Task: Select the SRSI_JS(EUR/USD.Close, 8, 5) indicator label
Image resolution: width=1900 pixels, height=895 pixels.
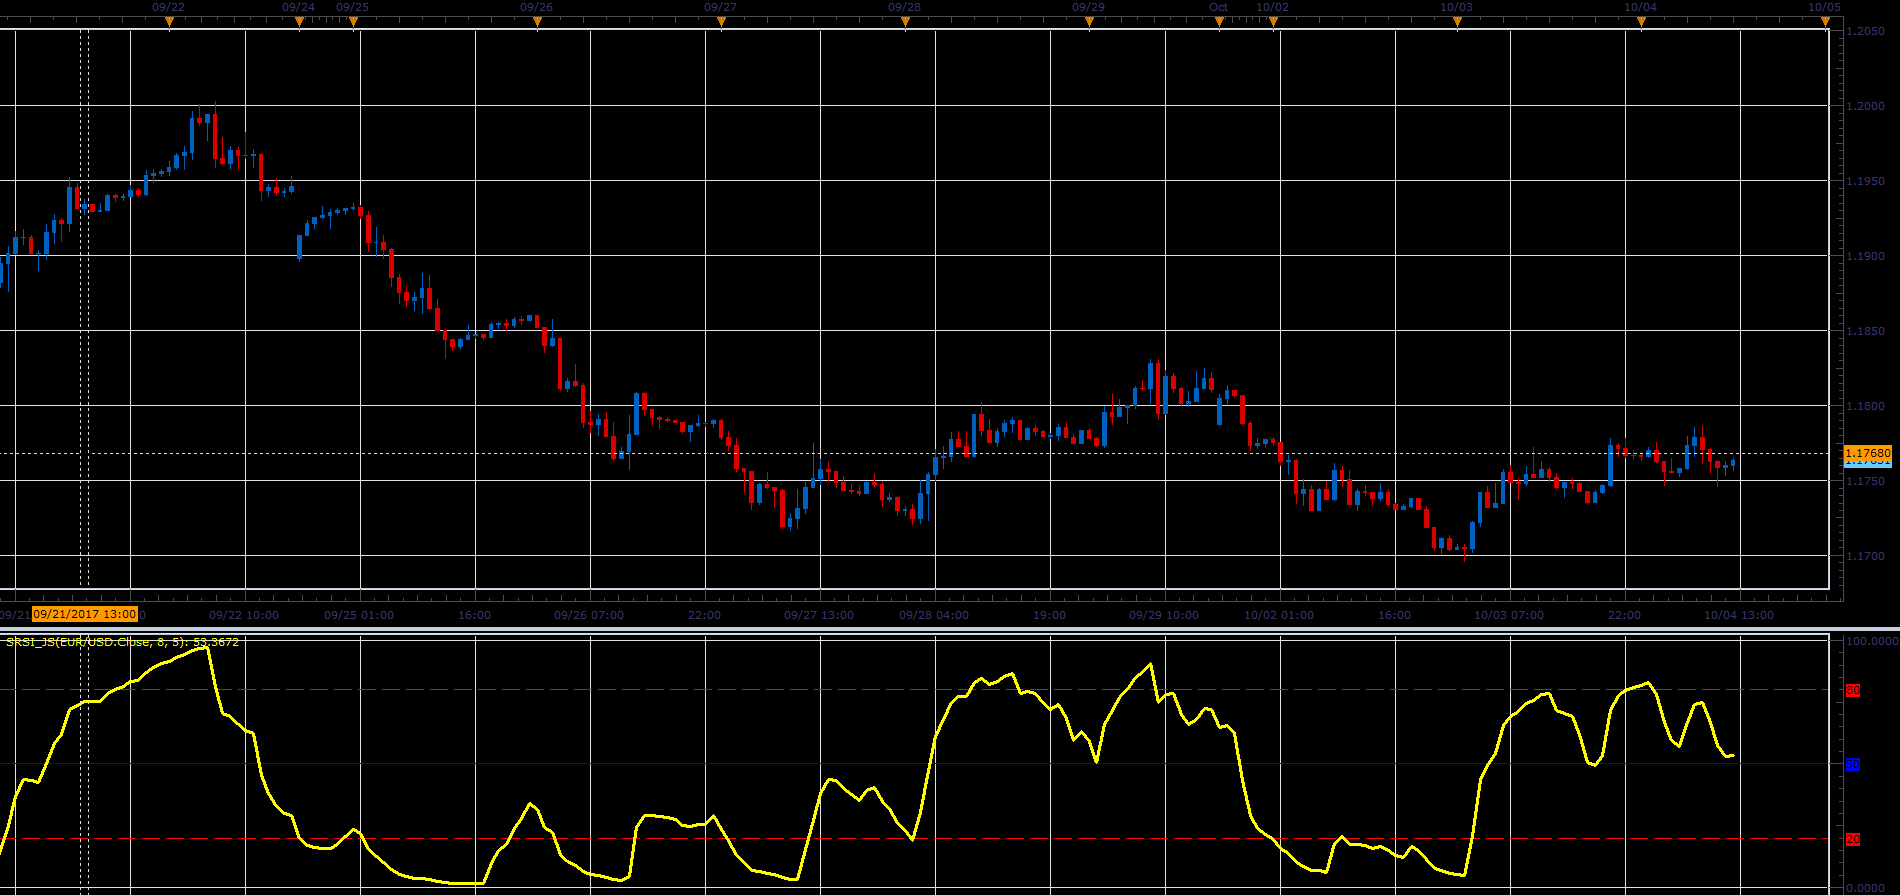Action: (122, 642)
